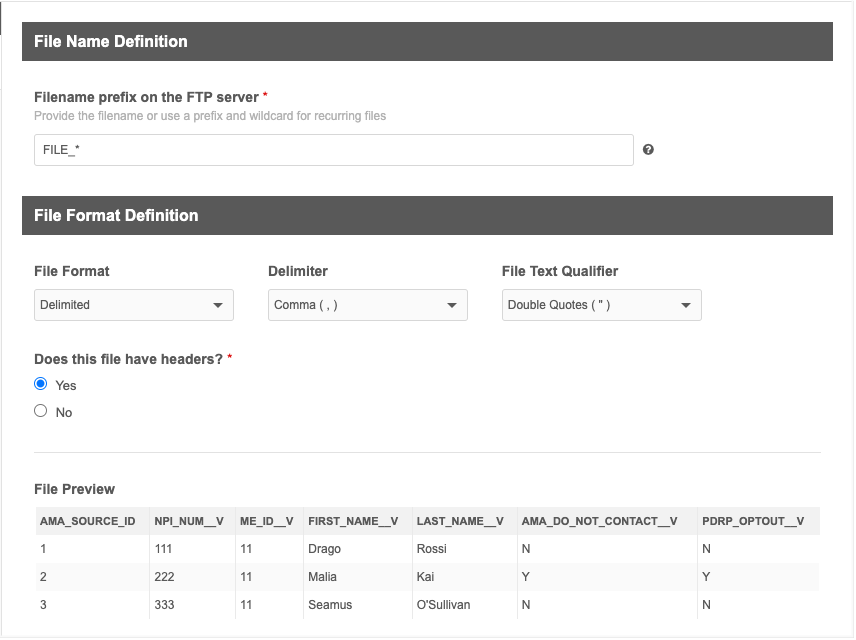This screenshot has width=856, height=640.
Task: Click the PDRP_OPTOUT__V column header
Action: coord(753,521)
